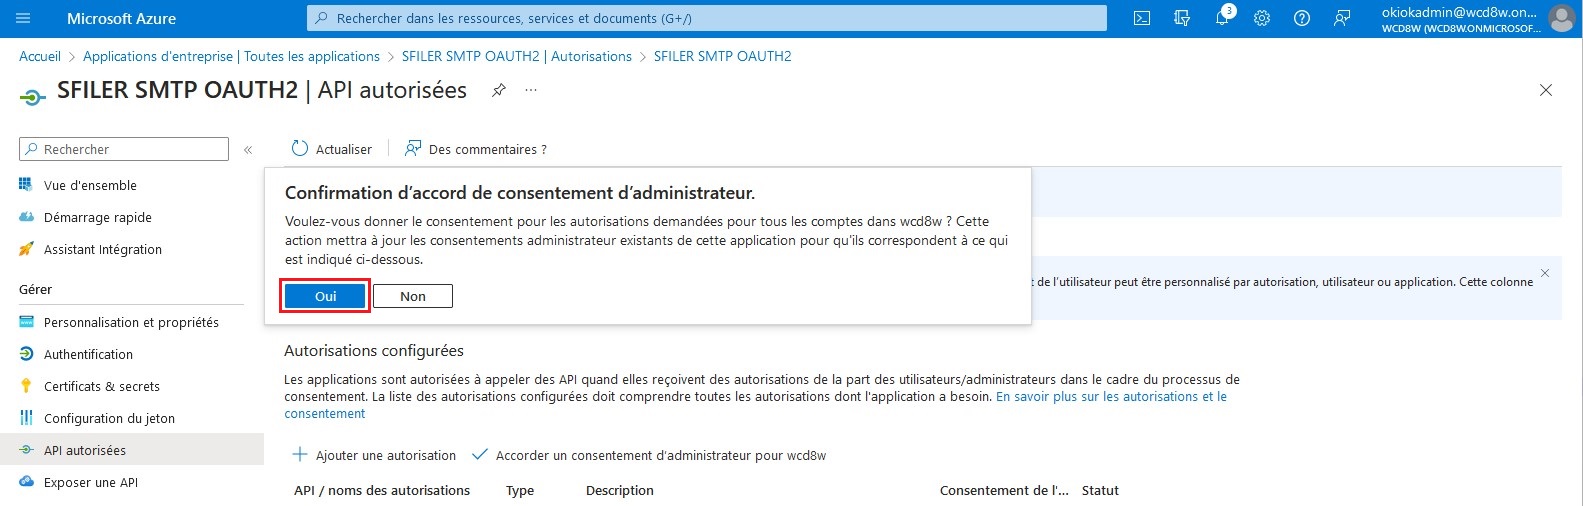Viewport: 1583px width, 506px height.
Task: Click the Démarrage rapide cloud icon
Action: pos(26,217)
